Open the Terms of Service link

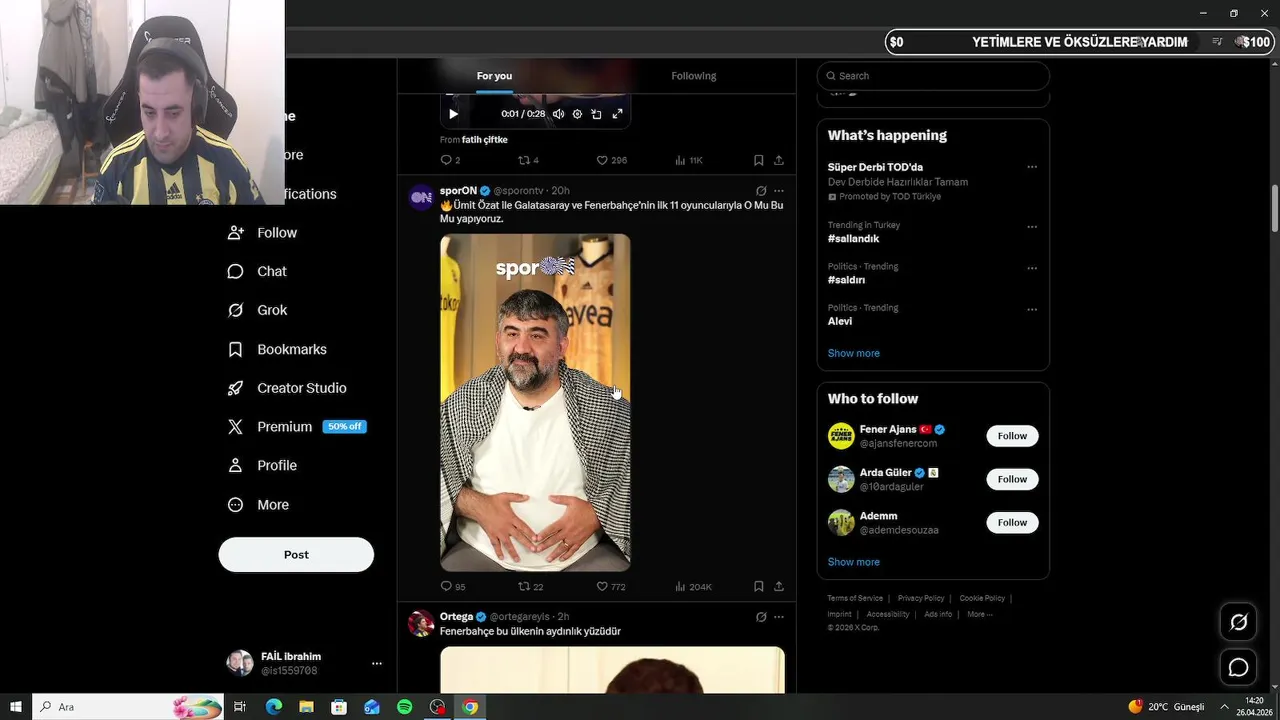(x=855, y=598)
